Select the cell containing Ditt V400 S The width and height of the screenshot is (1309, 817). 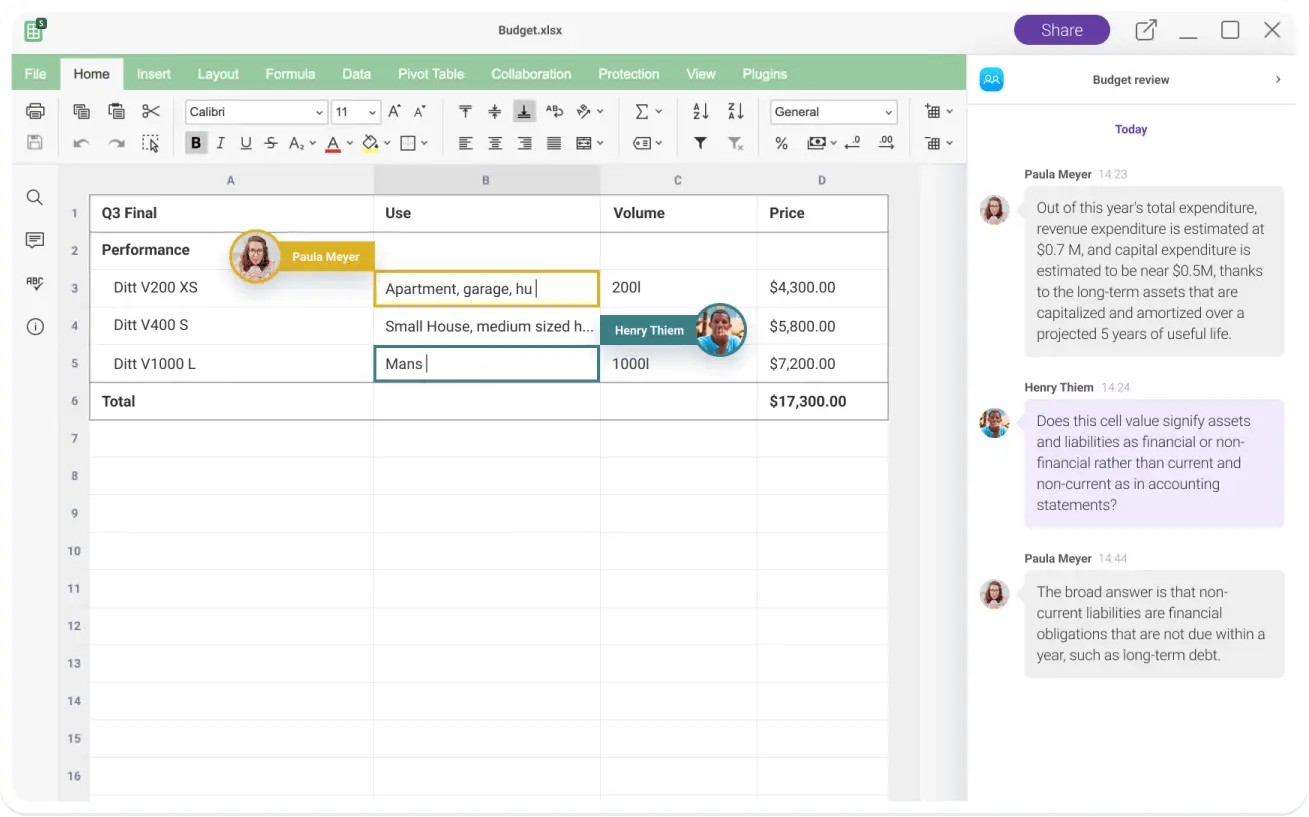point(230,325)
